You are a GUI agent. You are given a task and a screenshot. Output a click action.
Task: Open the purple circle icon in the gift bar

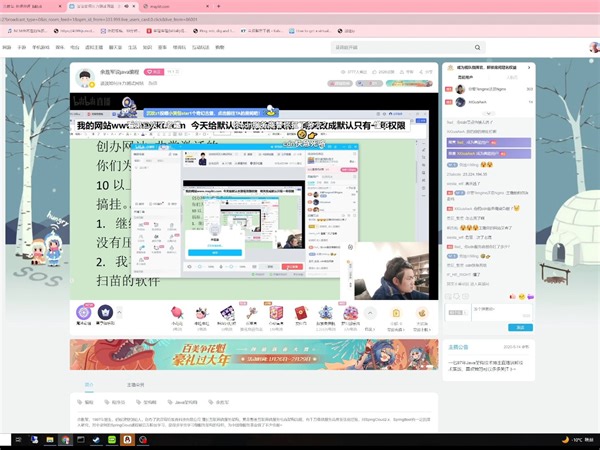pyautogui.click(x=83, y=312)
